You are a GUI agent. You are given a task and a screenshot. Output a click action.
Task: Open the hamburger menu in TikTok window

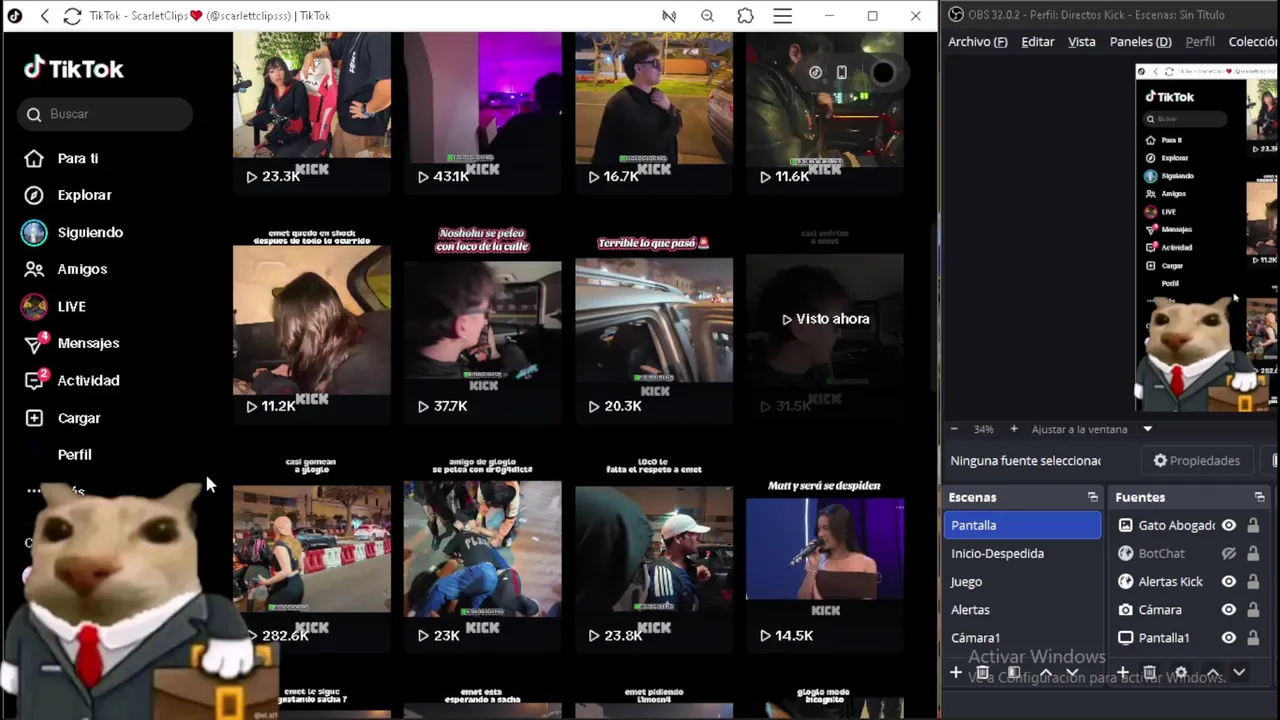782,16
